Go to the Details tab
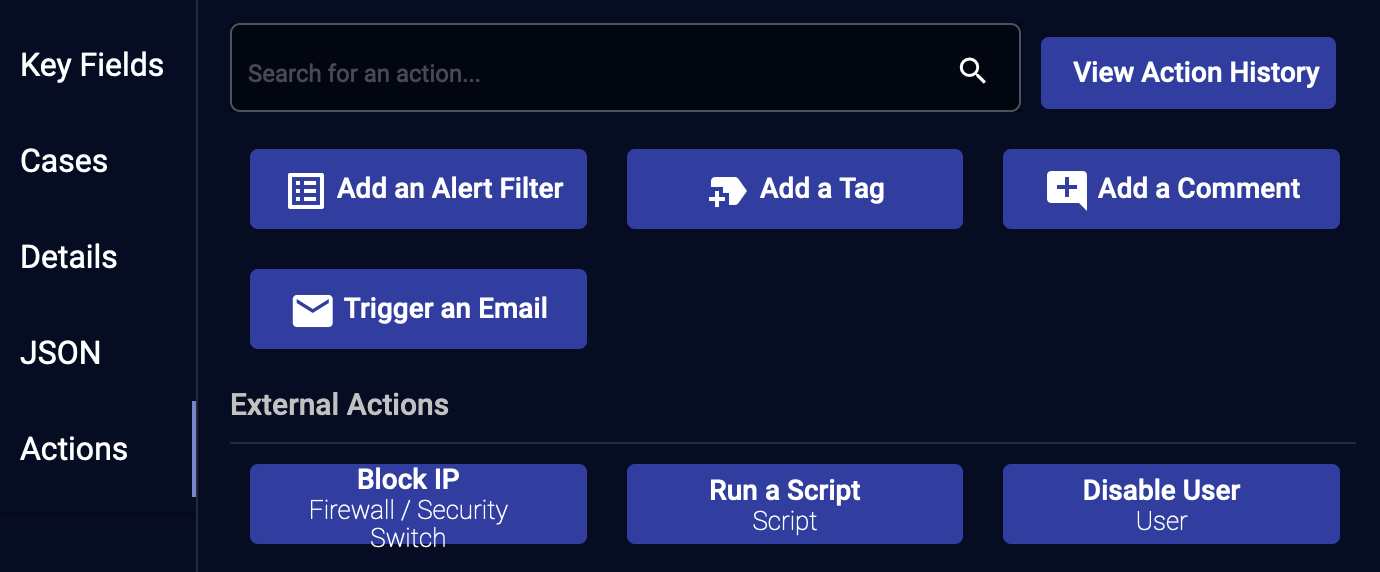The image size is (1380, 572). point(69,257)
